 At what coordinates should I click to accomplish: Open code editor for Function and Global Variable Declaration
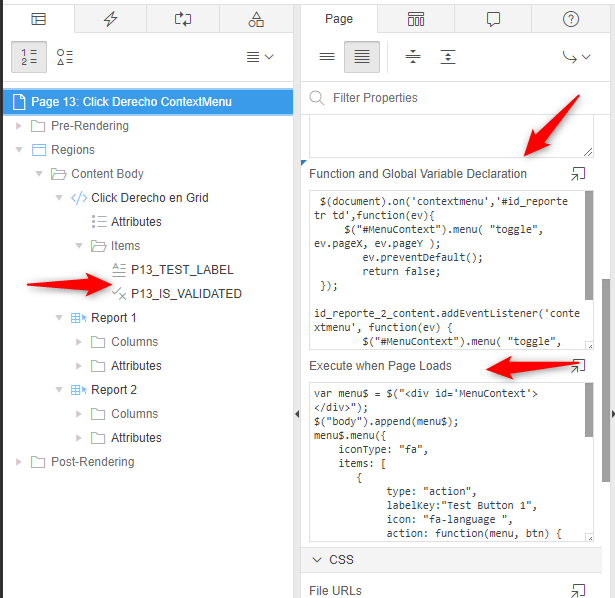pyautogui.click(x=577, y=174)
